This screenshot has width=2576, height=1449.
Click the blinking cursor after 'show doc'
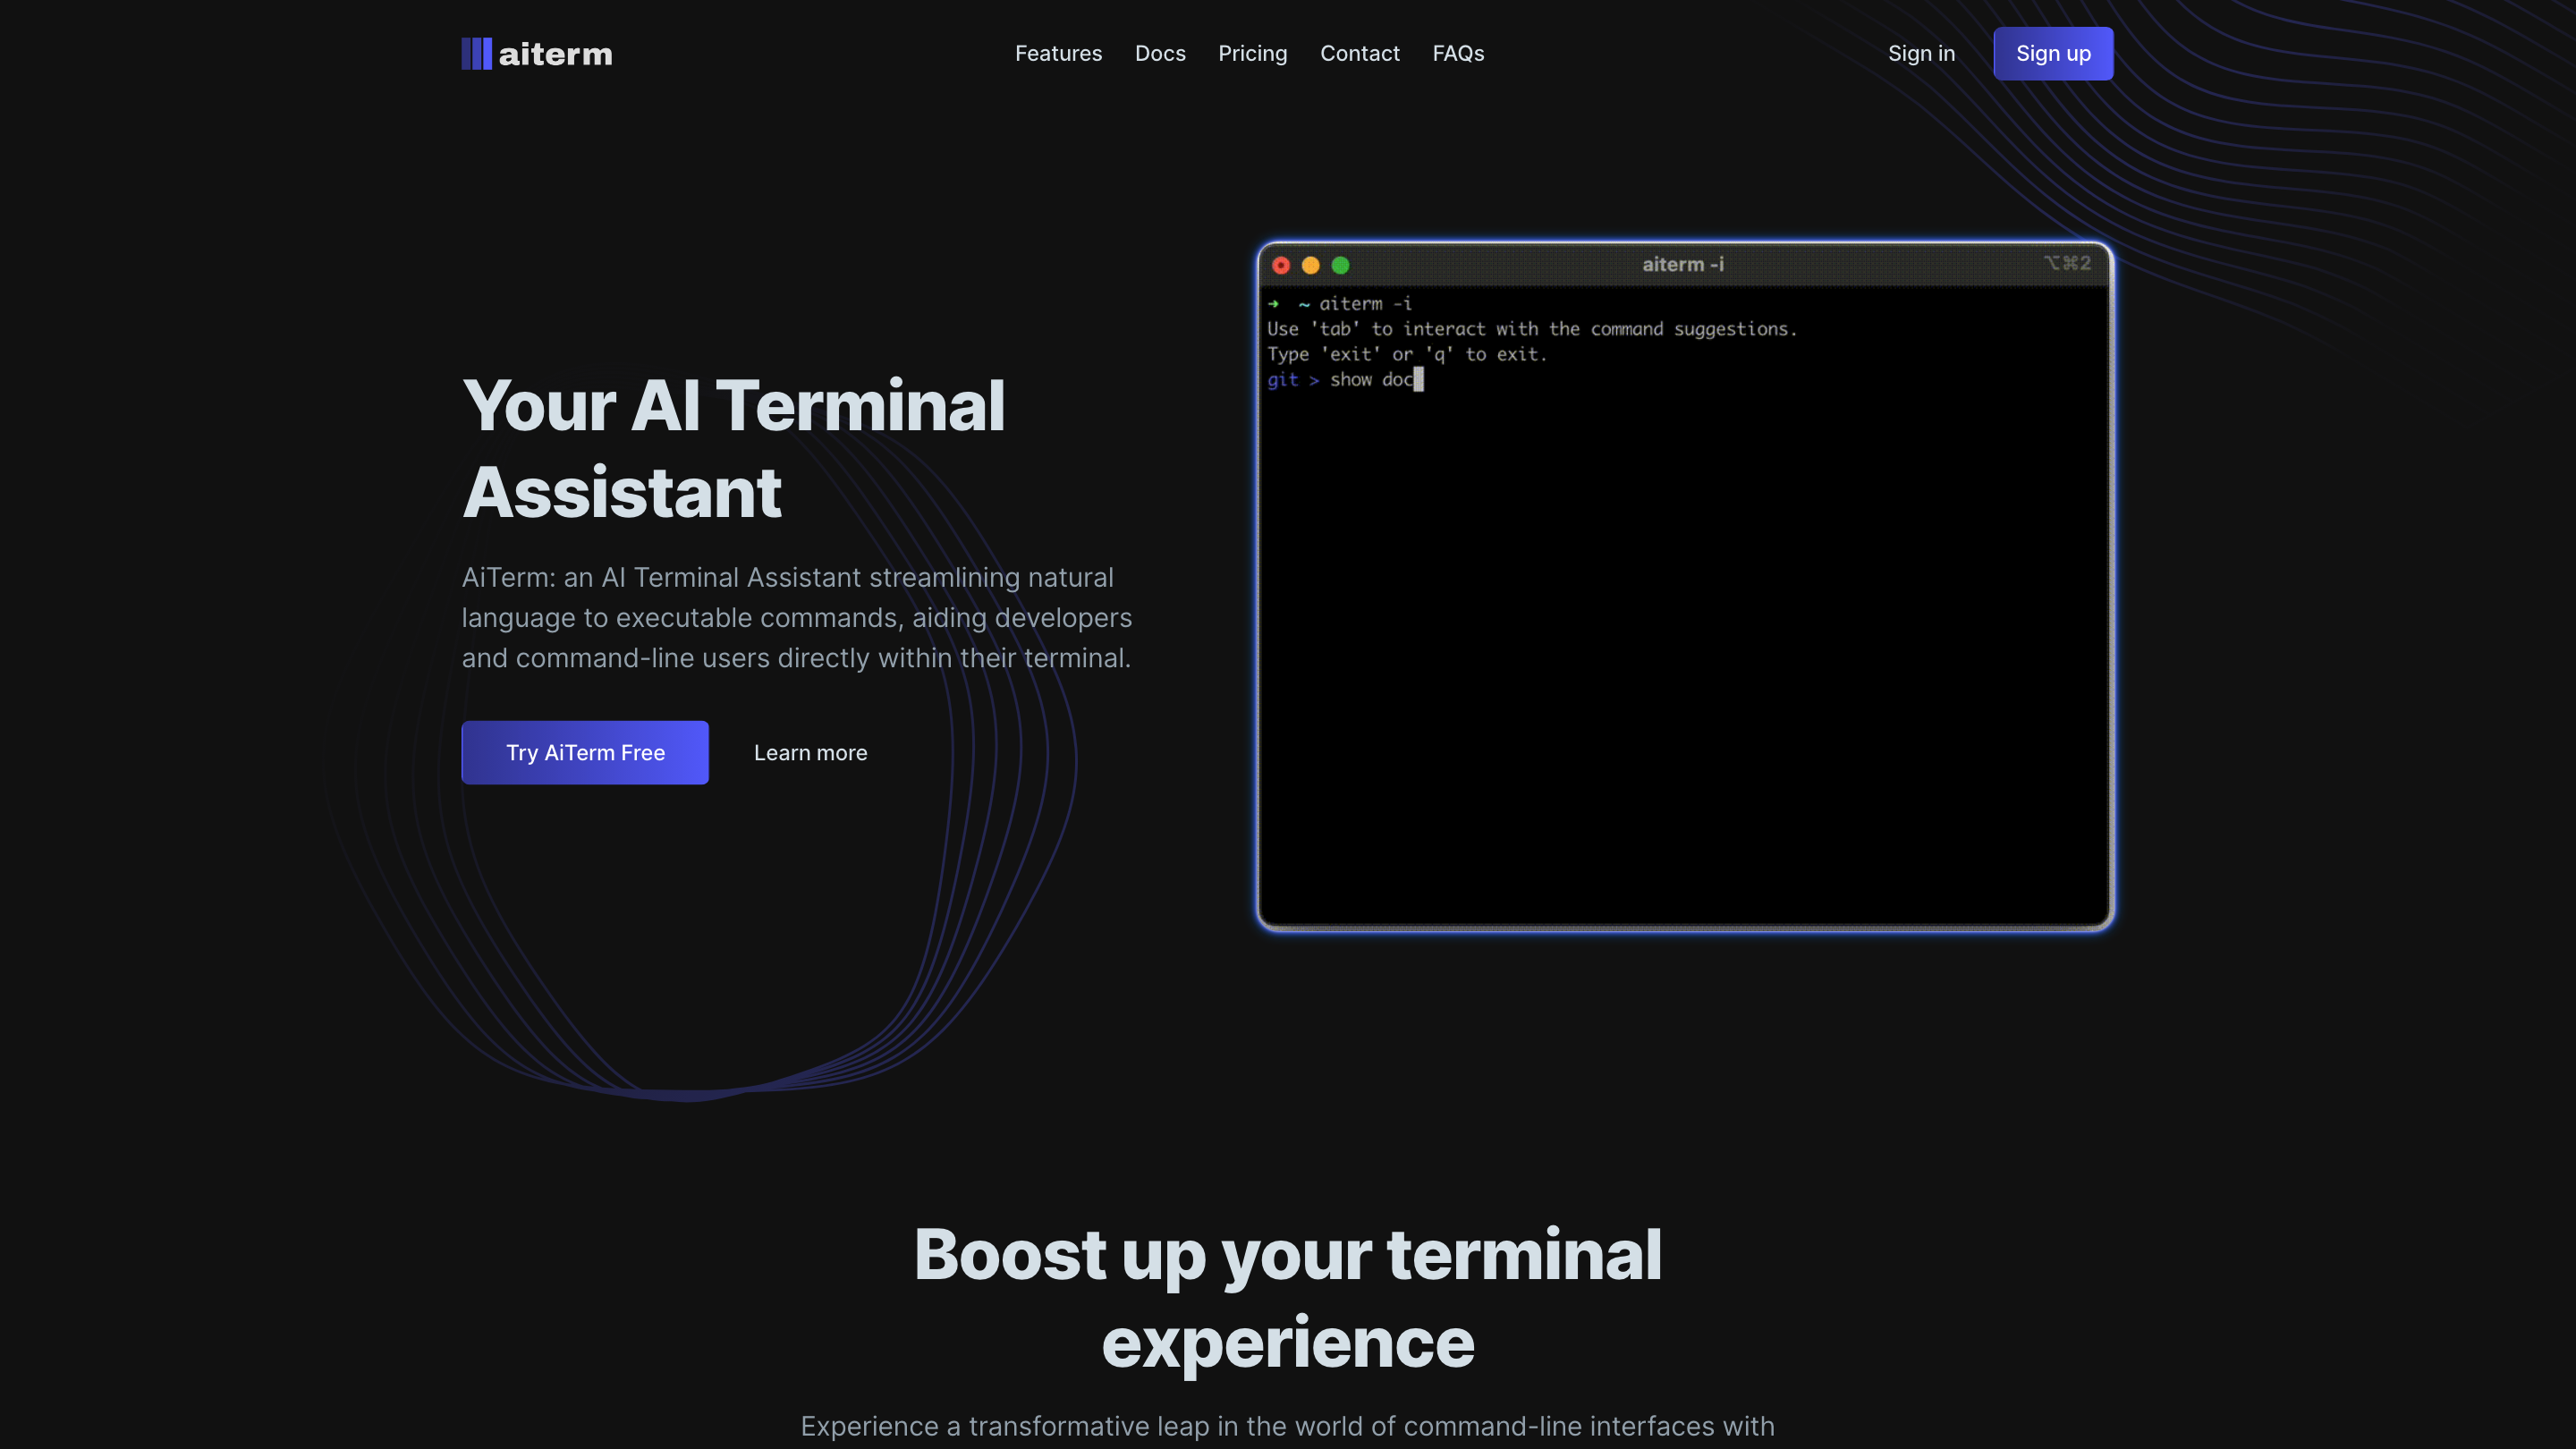[x=1419, y=380]
